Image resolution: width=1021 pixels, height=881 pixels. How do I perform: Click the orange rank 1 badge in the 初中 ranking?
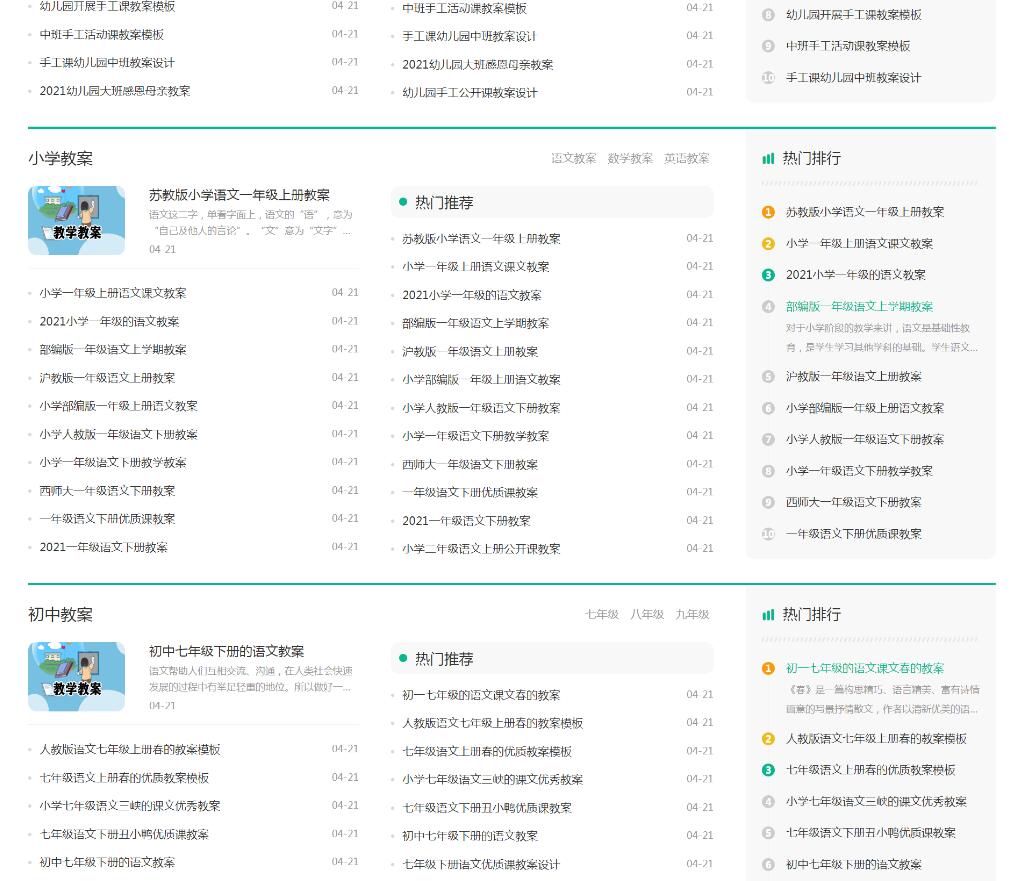point(768,669)
